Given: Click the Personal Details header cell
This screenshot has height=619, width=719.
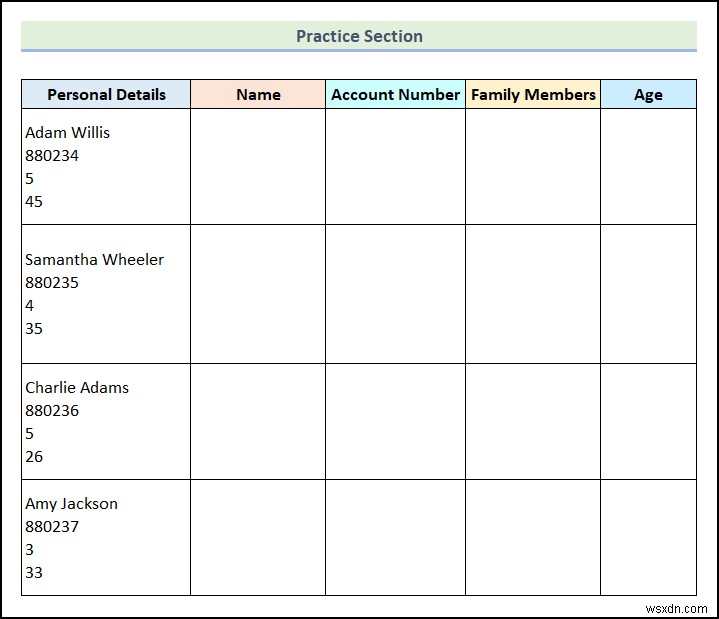Looking at the screenshot, I should [x=106, y=94].
